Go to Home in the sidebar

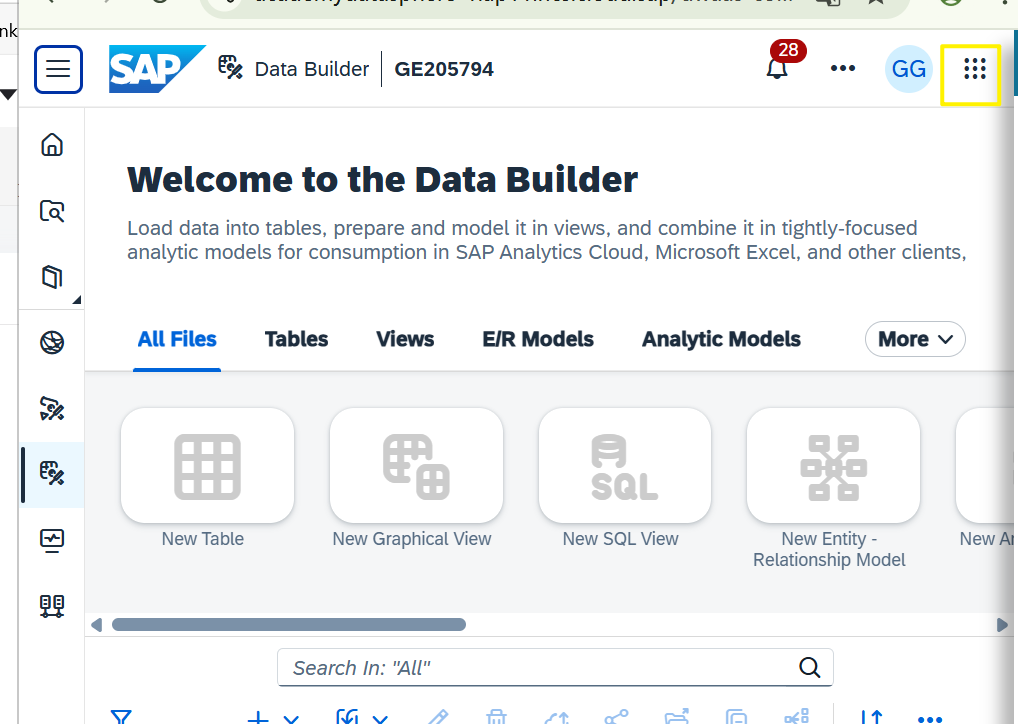(x=52, y=144)
